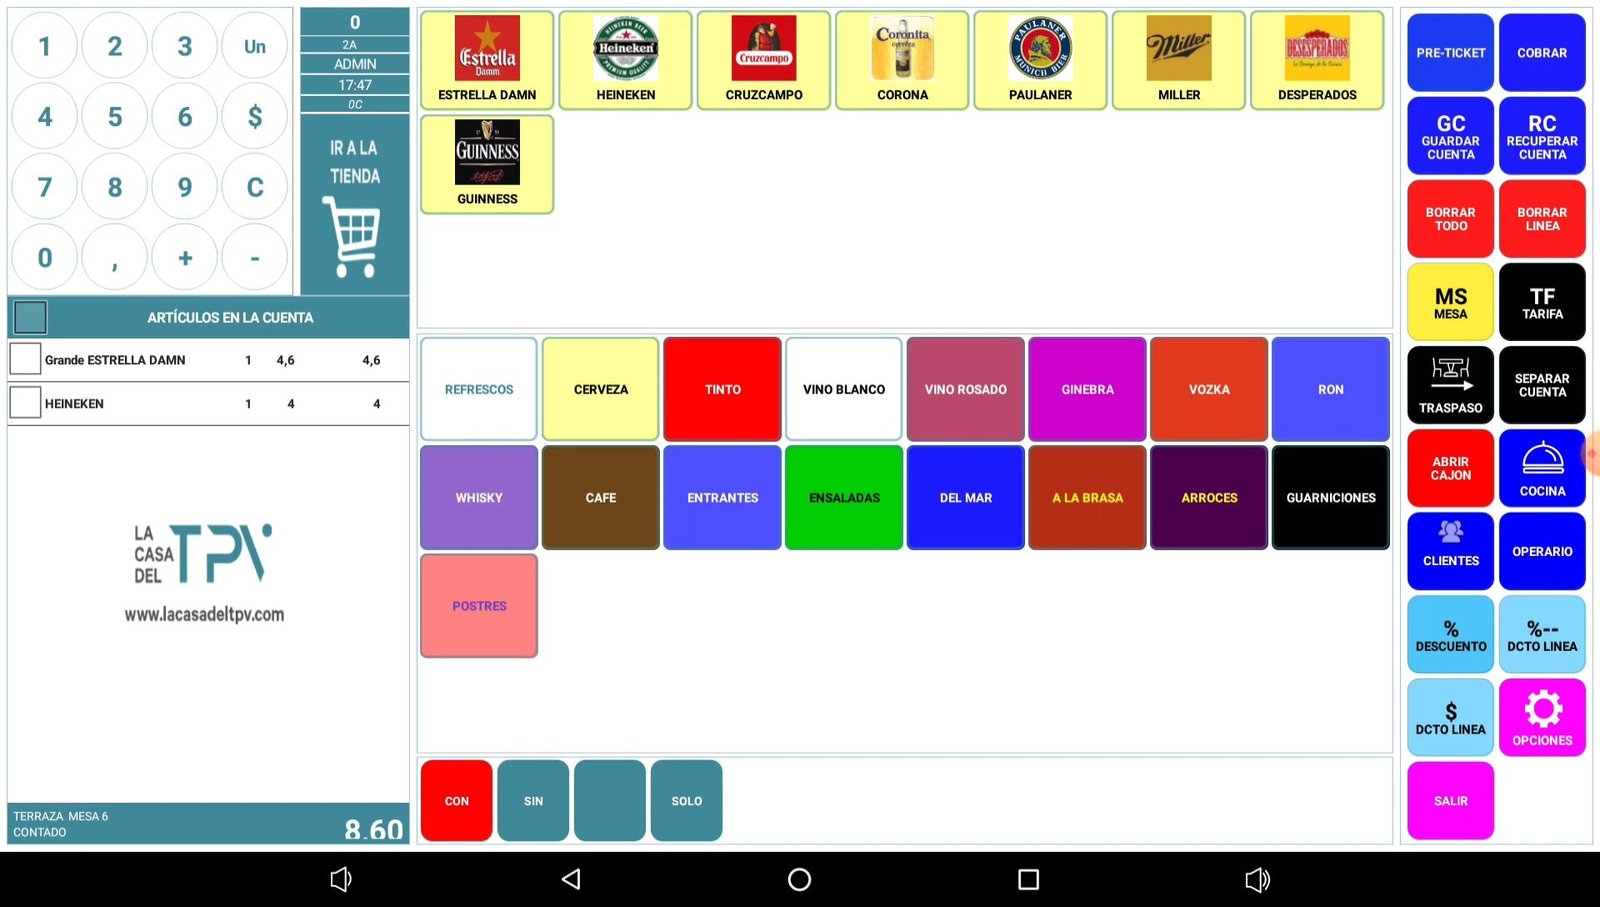Toggle select-all checkbox in Artículos header

(30, 317)
